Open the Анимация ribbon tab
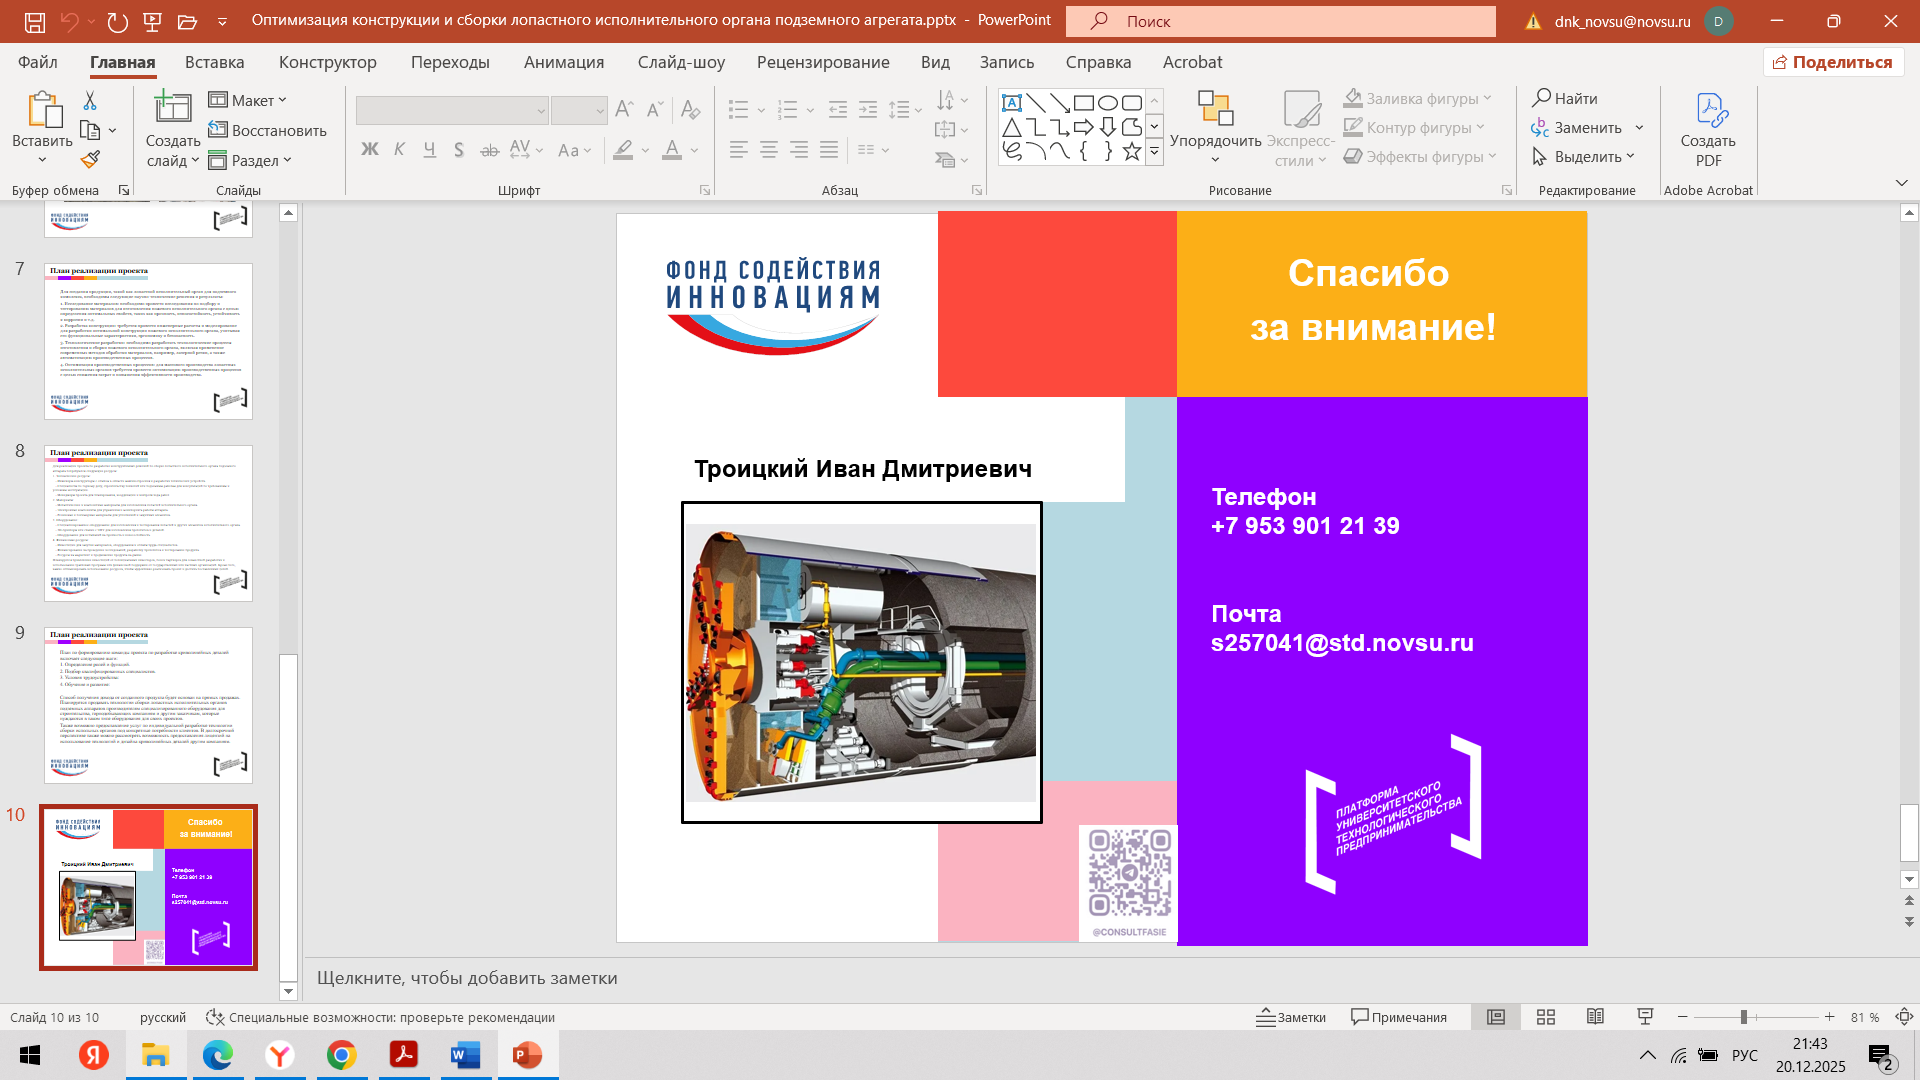 tap(563, 62)
